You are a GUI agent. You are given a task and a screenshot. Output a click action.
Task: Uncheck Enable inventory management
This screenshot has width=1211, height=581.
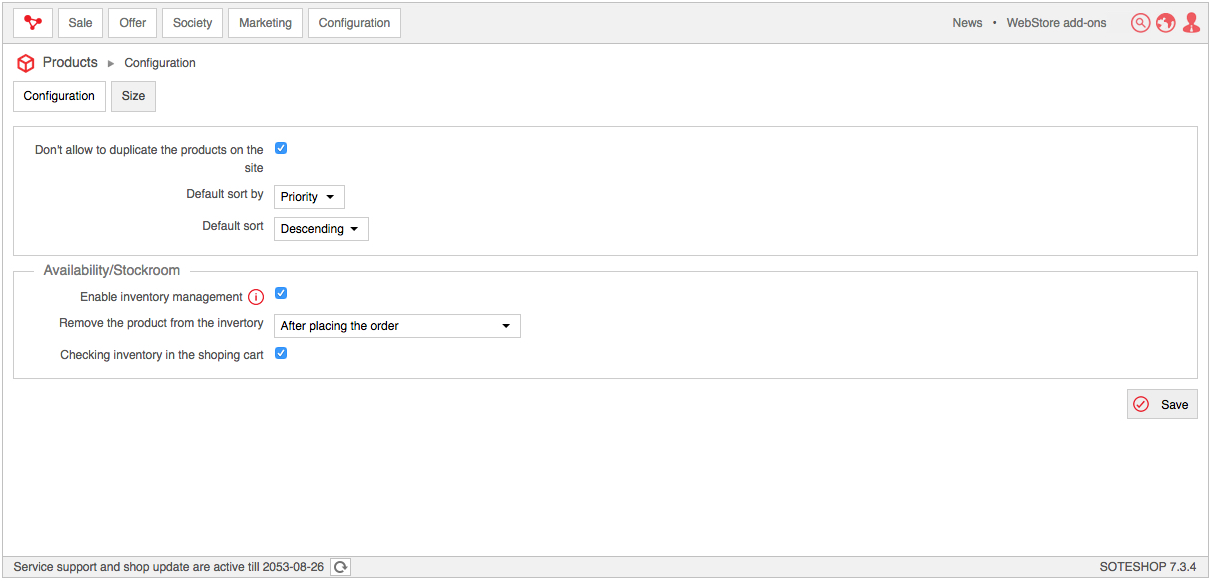coord(281,293)
